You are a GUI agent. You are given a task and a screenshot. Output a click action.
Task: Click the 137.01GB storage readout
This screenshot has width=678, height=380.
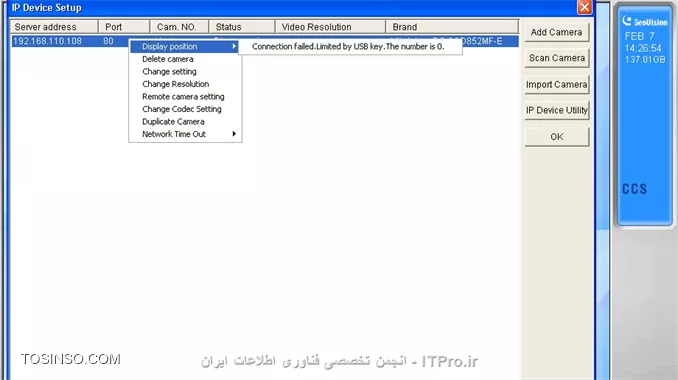coord(645,60)
